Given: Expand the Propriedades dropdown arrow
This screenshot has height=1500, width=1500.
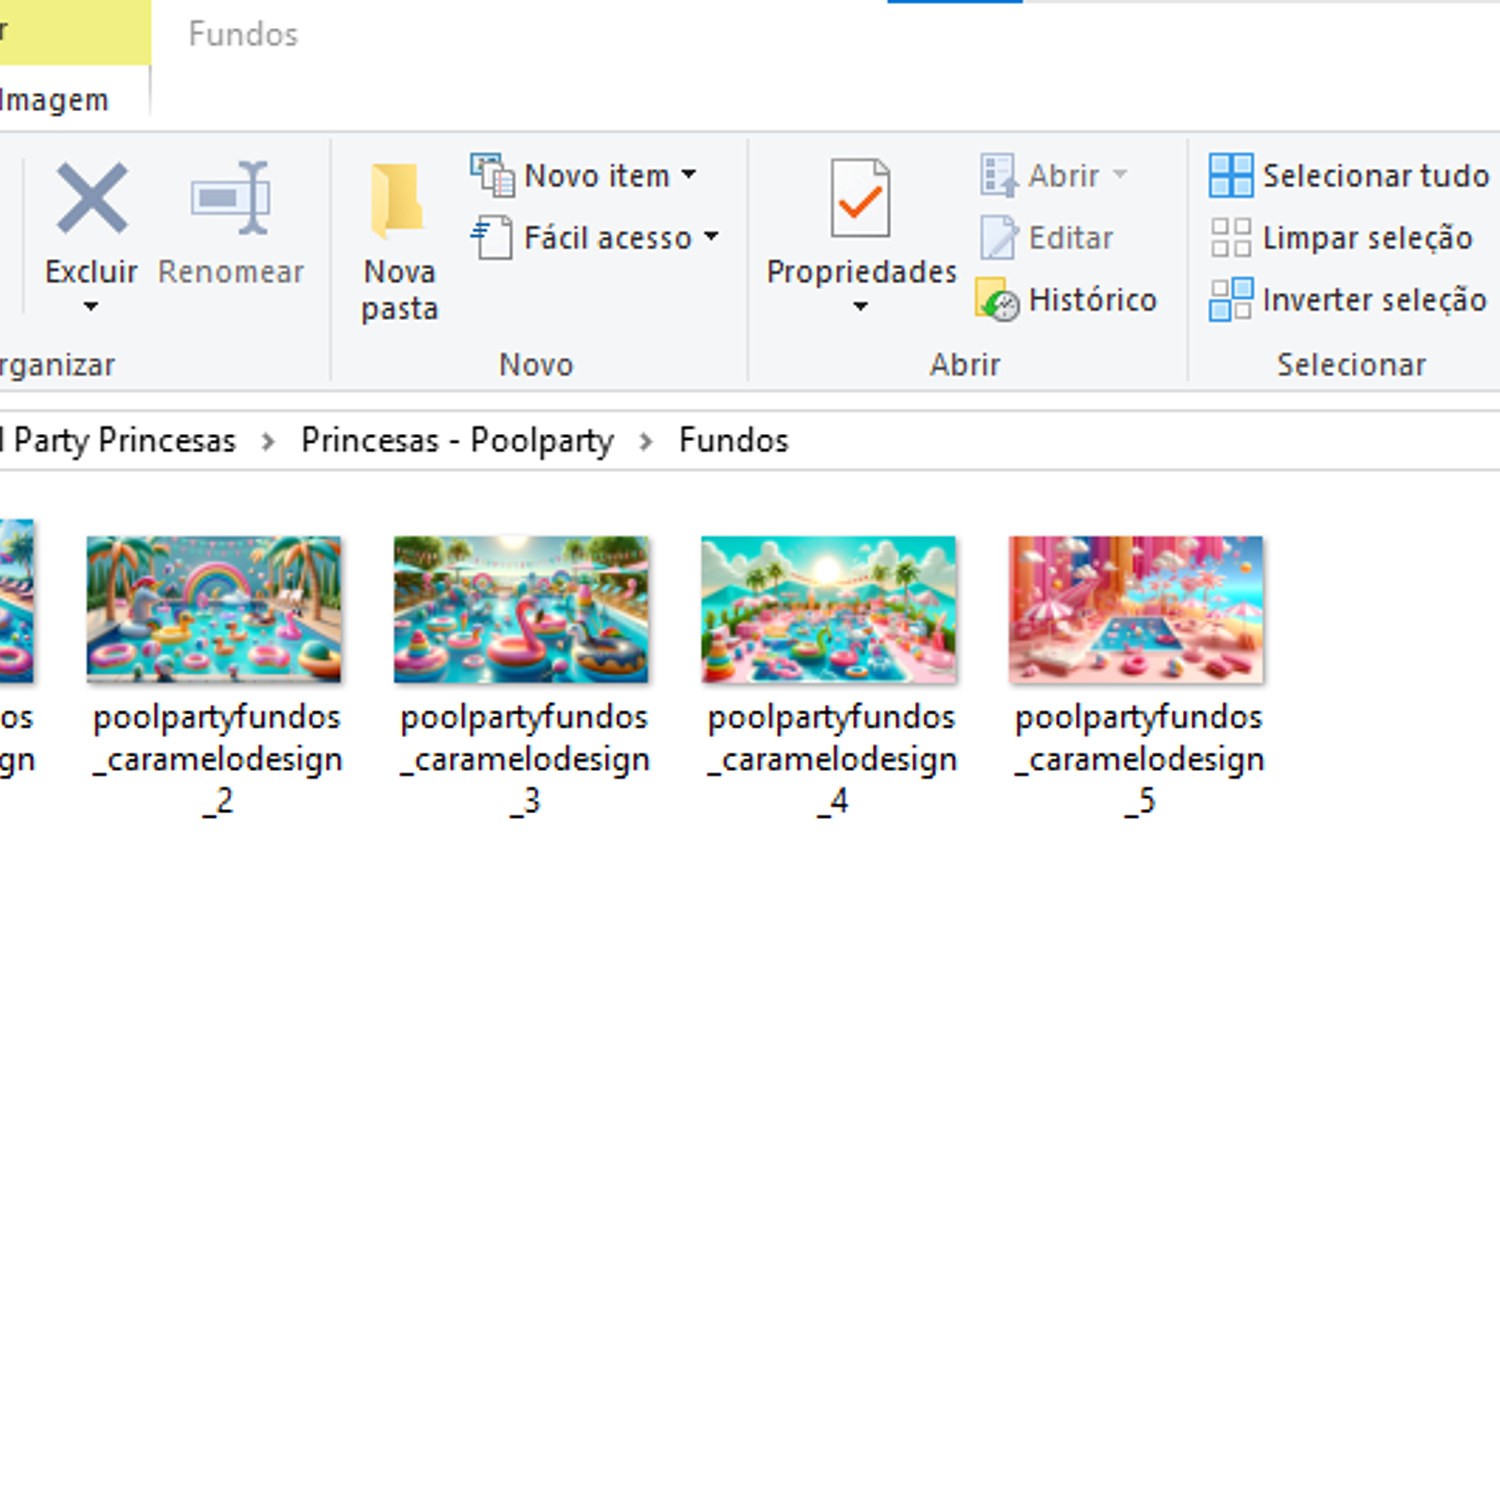Looking at the screenshot, I should pyautogui.click(x=860, y=307).
